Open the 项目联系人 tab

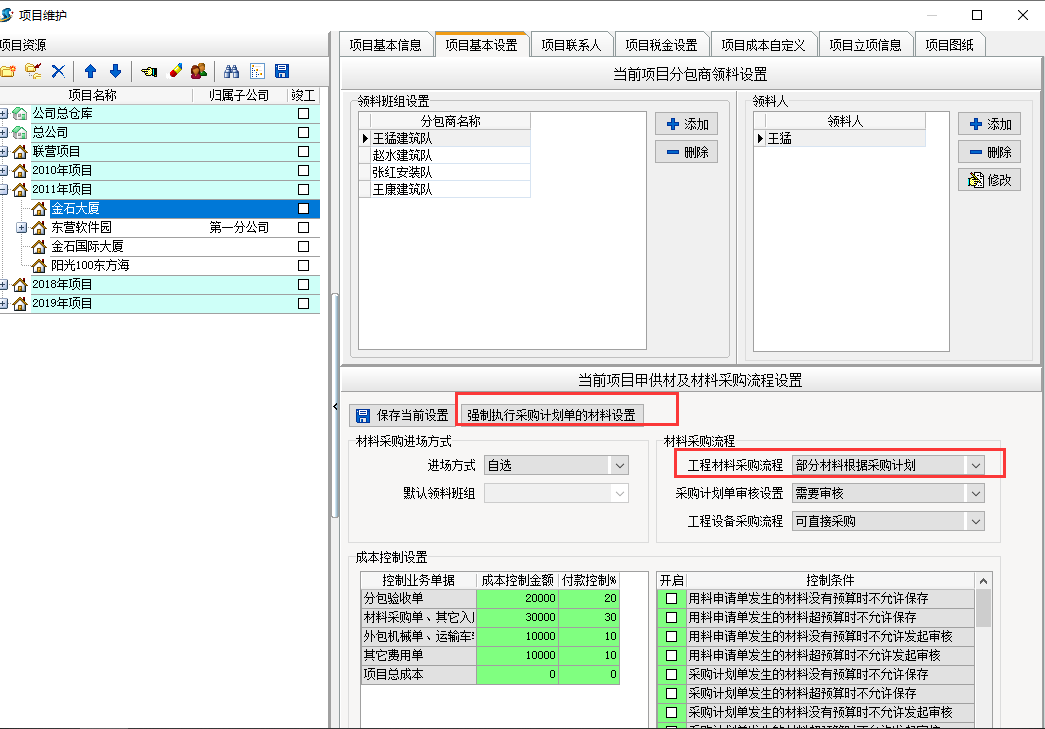(571, 45)
